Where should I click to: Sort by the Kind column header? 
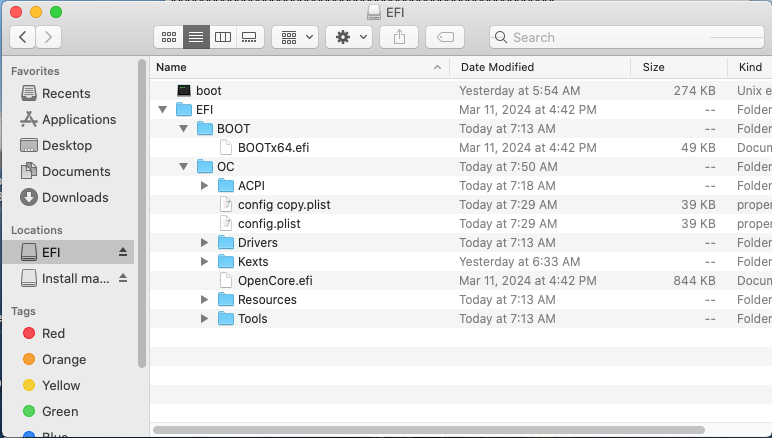pos(750,67)
